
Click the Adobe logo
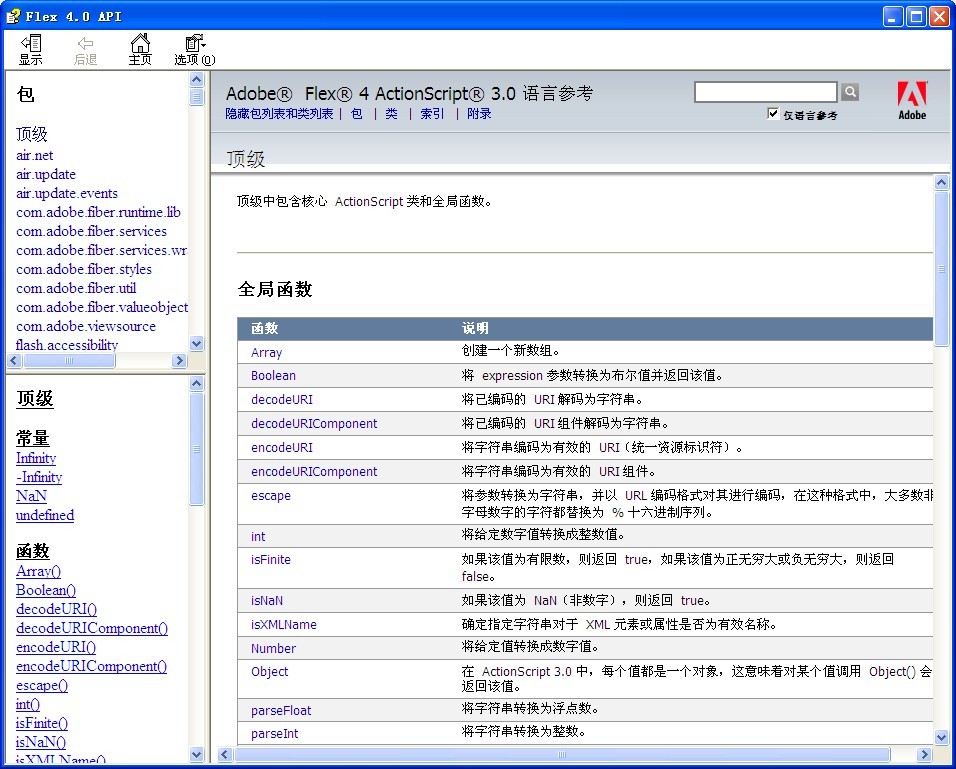pyautogui.click(x=912, y=101)
